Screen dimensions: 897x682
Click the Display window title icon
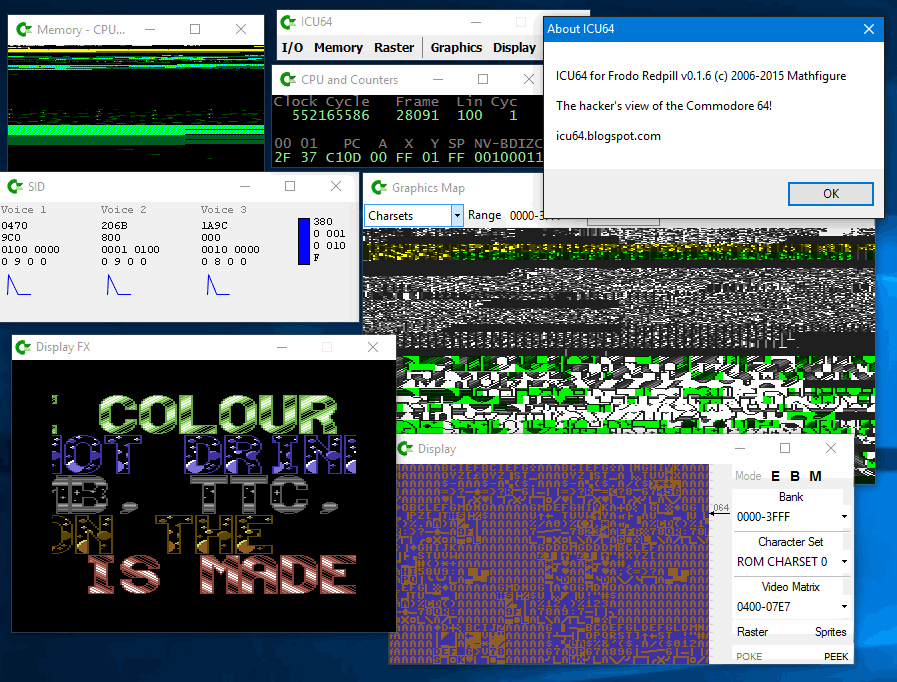coord(405,449)
